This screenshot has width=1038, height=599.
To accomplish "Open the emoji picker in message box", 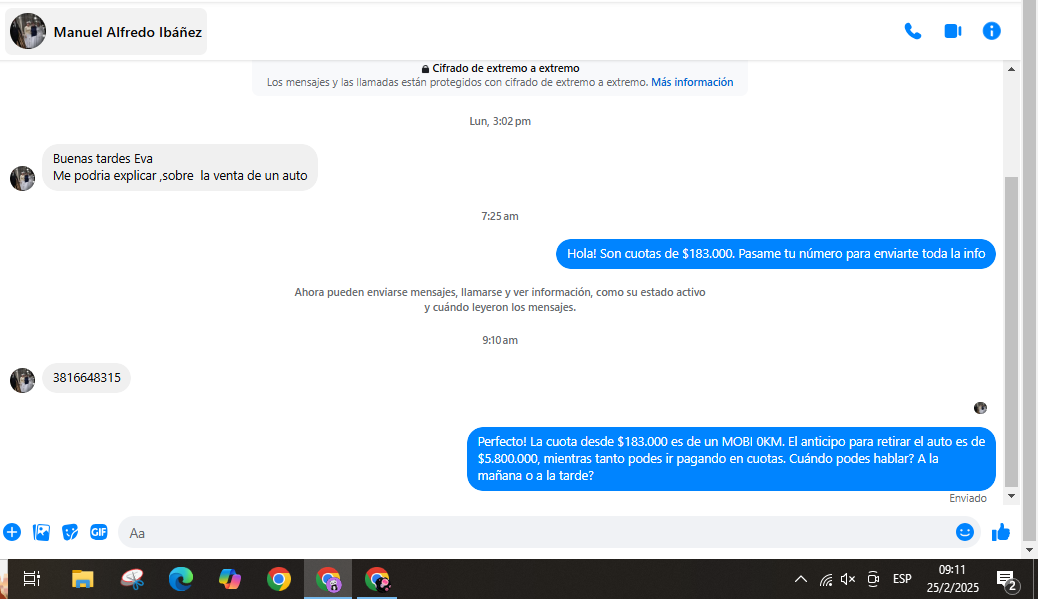I will pos(964,532).
